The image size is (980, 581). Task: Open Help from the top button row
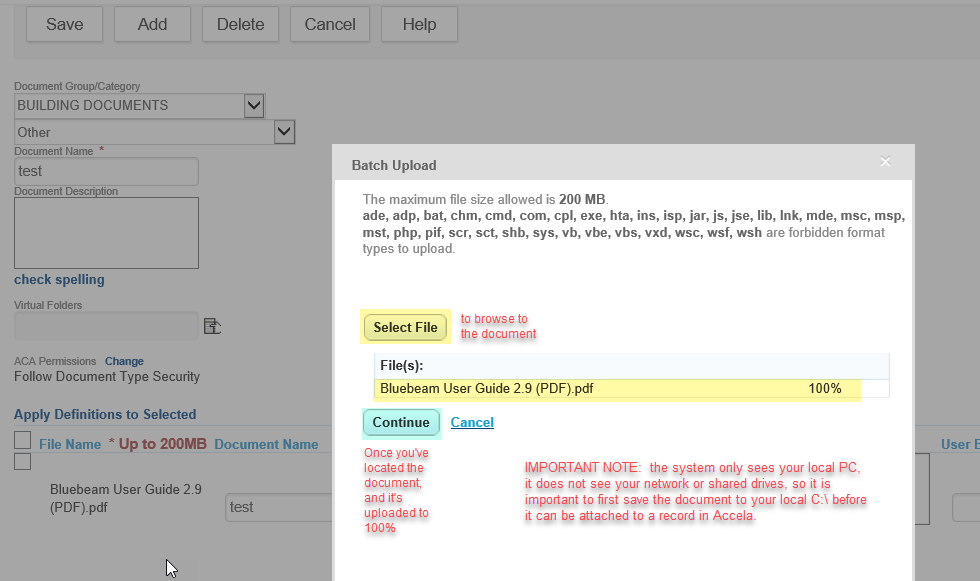pyautogui.click(x=419, y=24)
